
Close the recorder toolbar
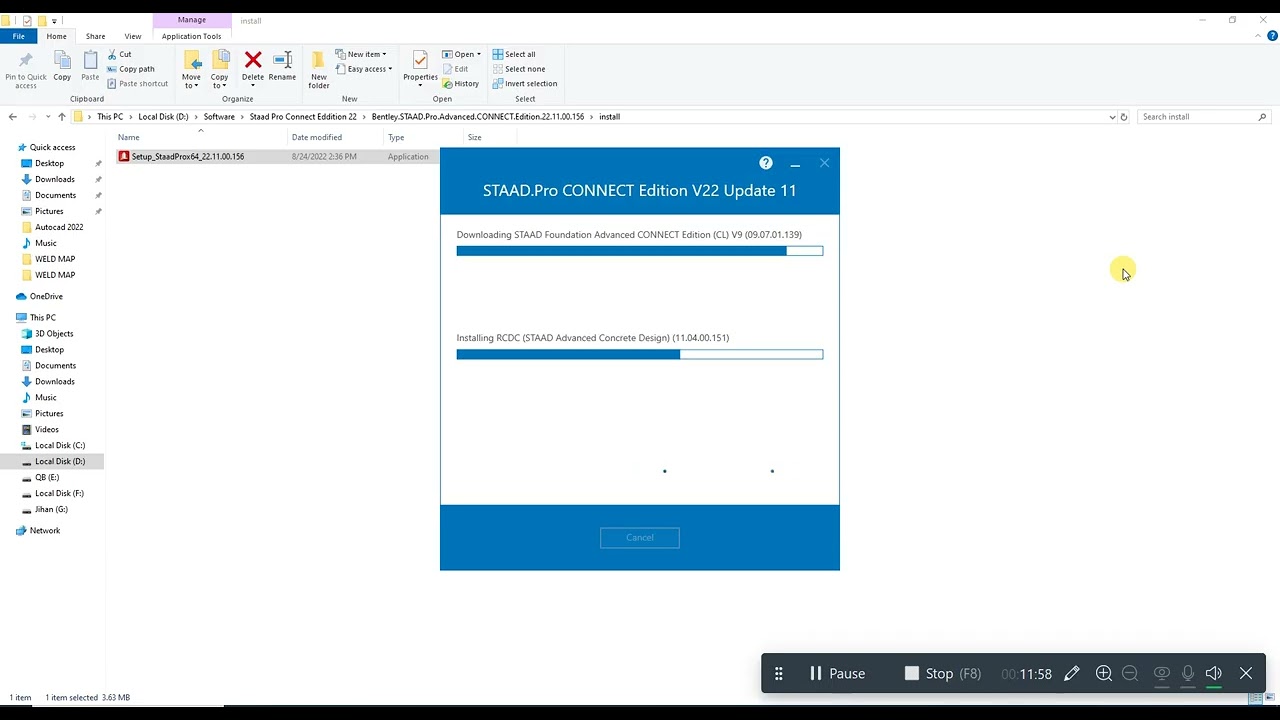1246,674
